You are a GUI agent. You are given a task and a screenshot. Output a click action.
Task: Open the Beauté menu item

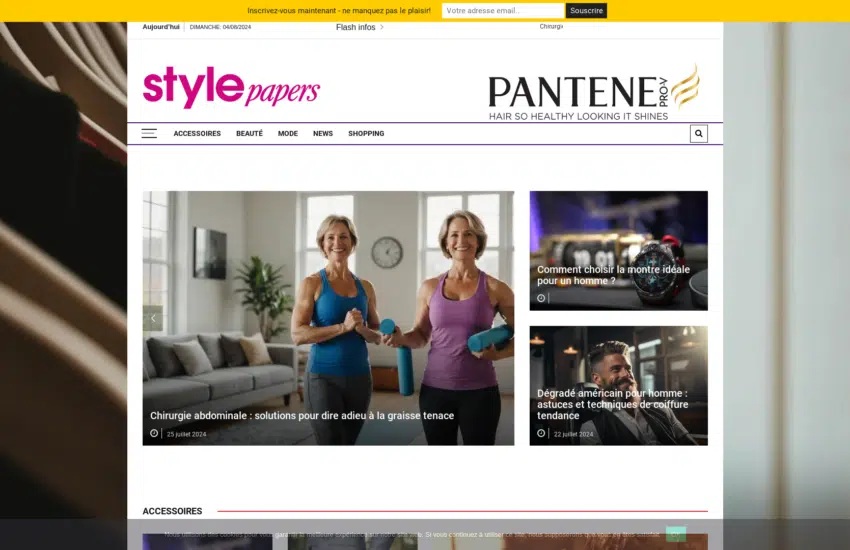249,133
